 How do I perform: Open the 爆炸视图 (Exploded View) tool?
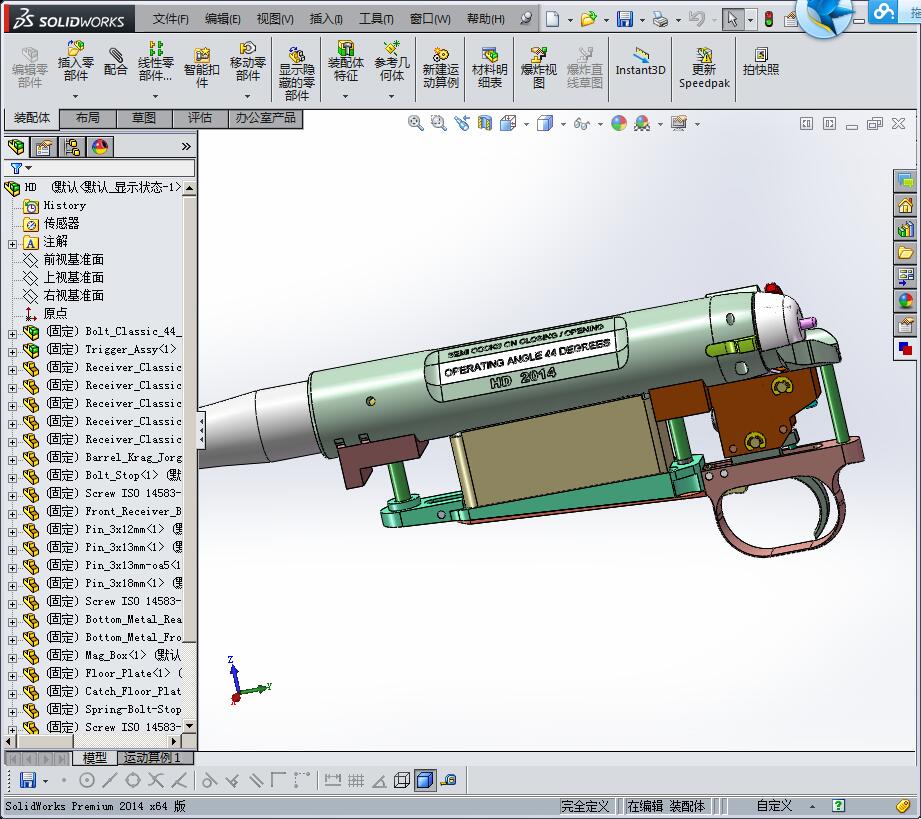coord(538,68)
